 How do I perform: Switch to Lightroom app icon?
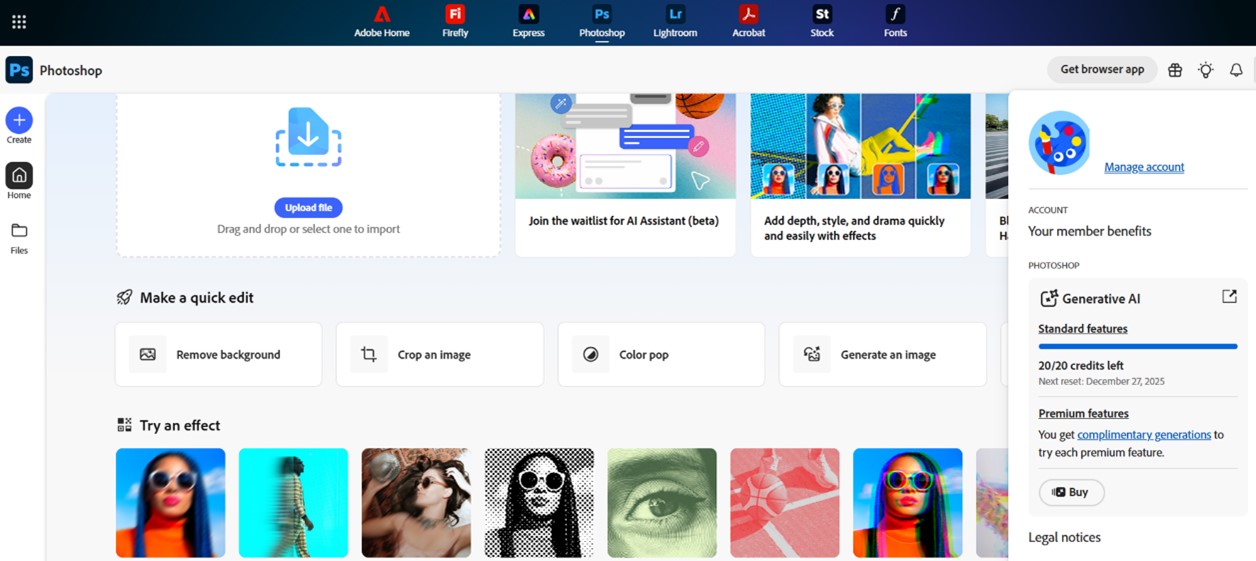point(675,15)
